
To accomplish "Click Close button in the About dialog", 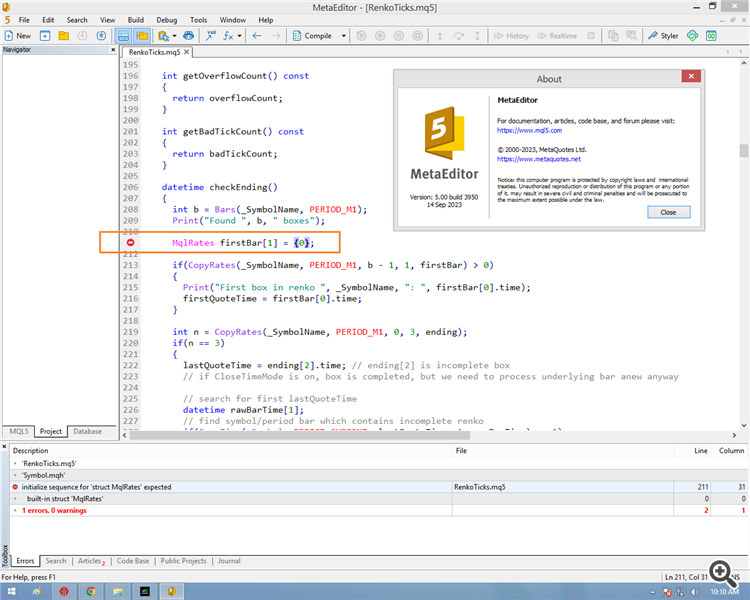I will (669, 212).
